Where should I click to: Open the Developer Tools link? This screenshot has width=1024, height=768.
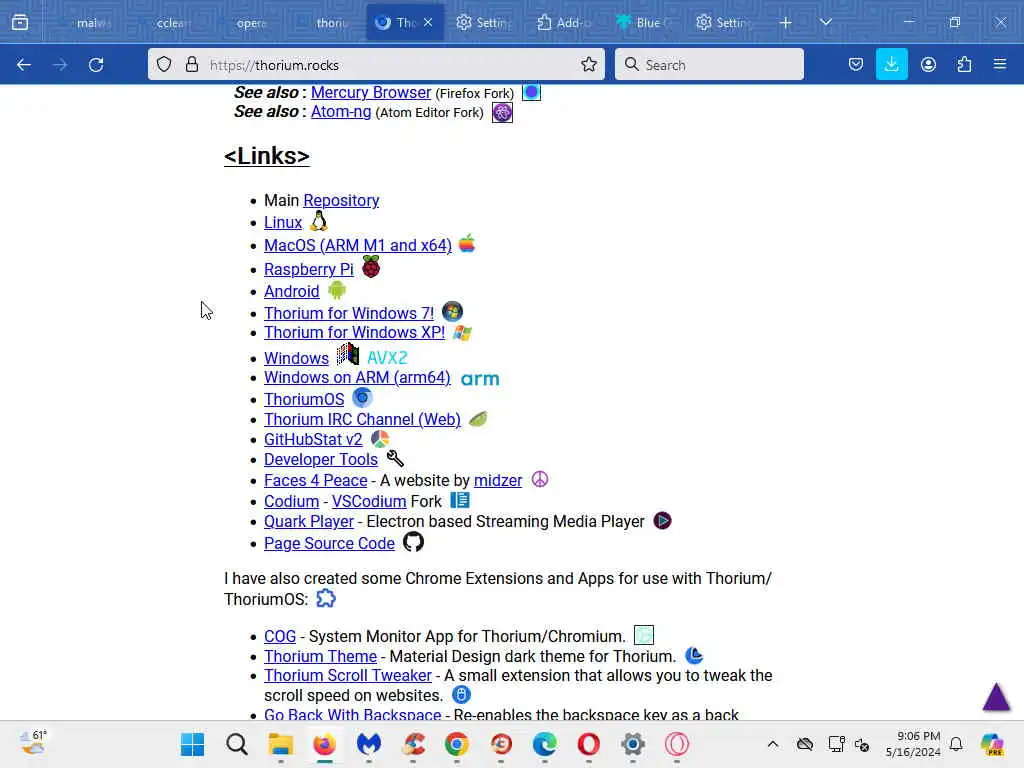click(321, 460)
